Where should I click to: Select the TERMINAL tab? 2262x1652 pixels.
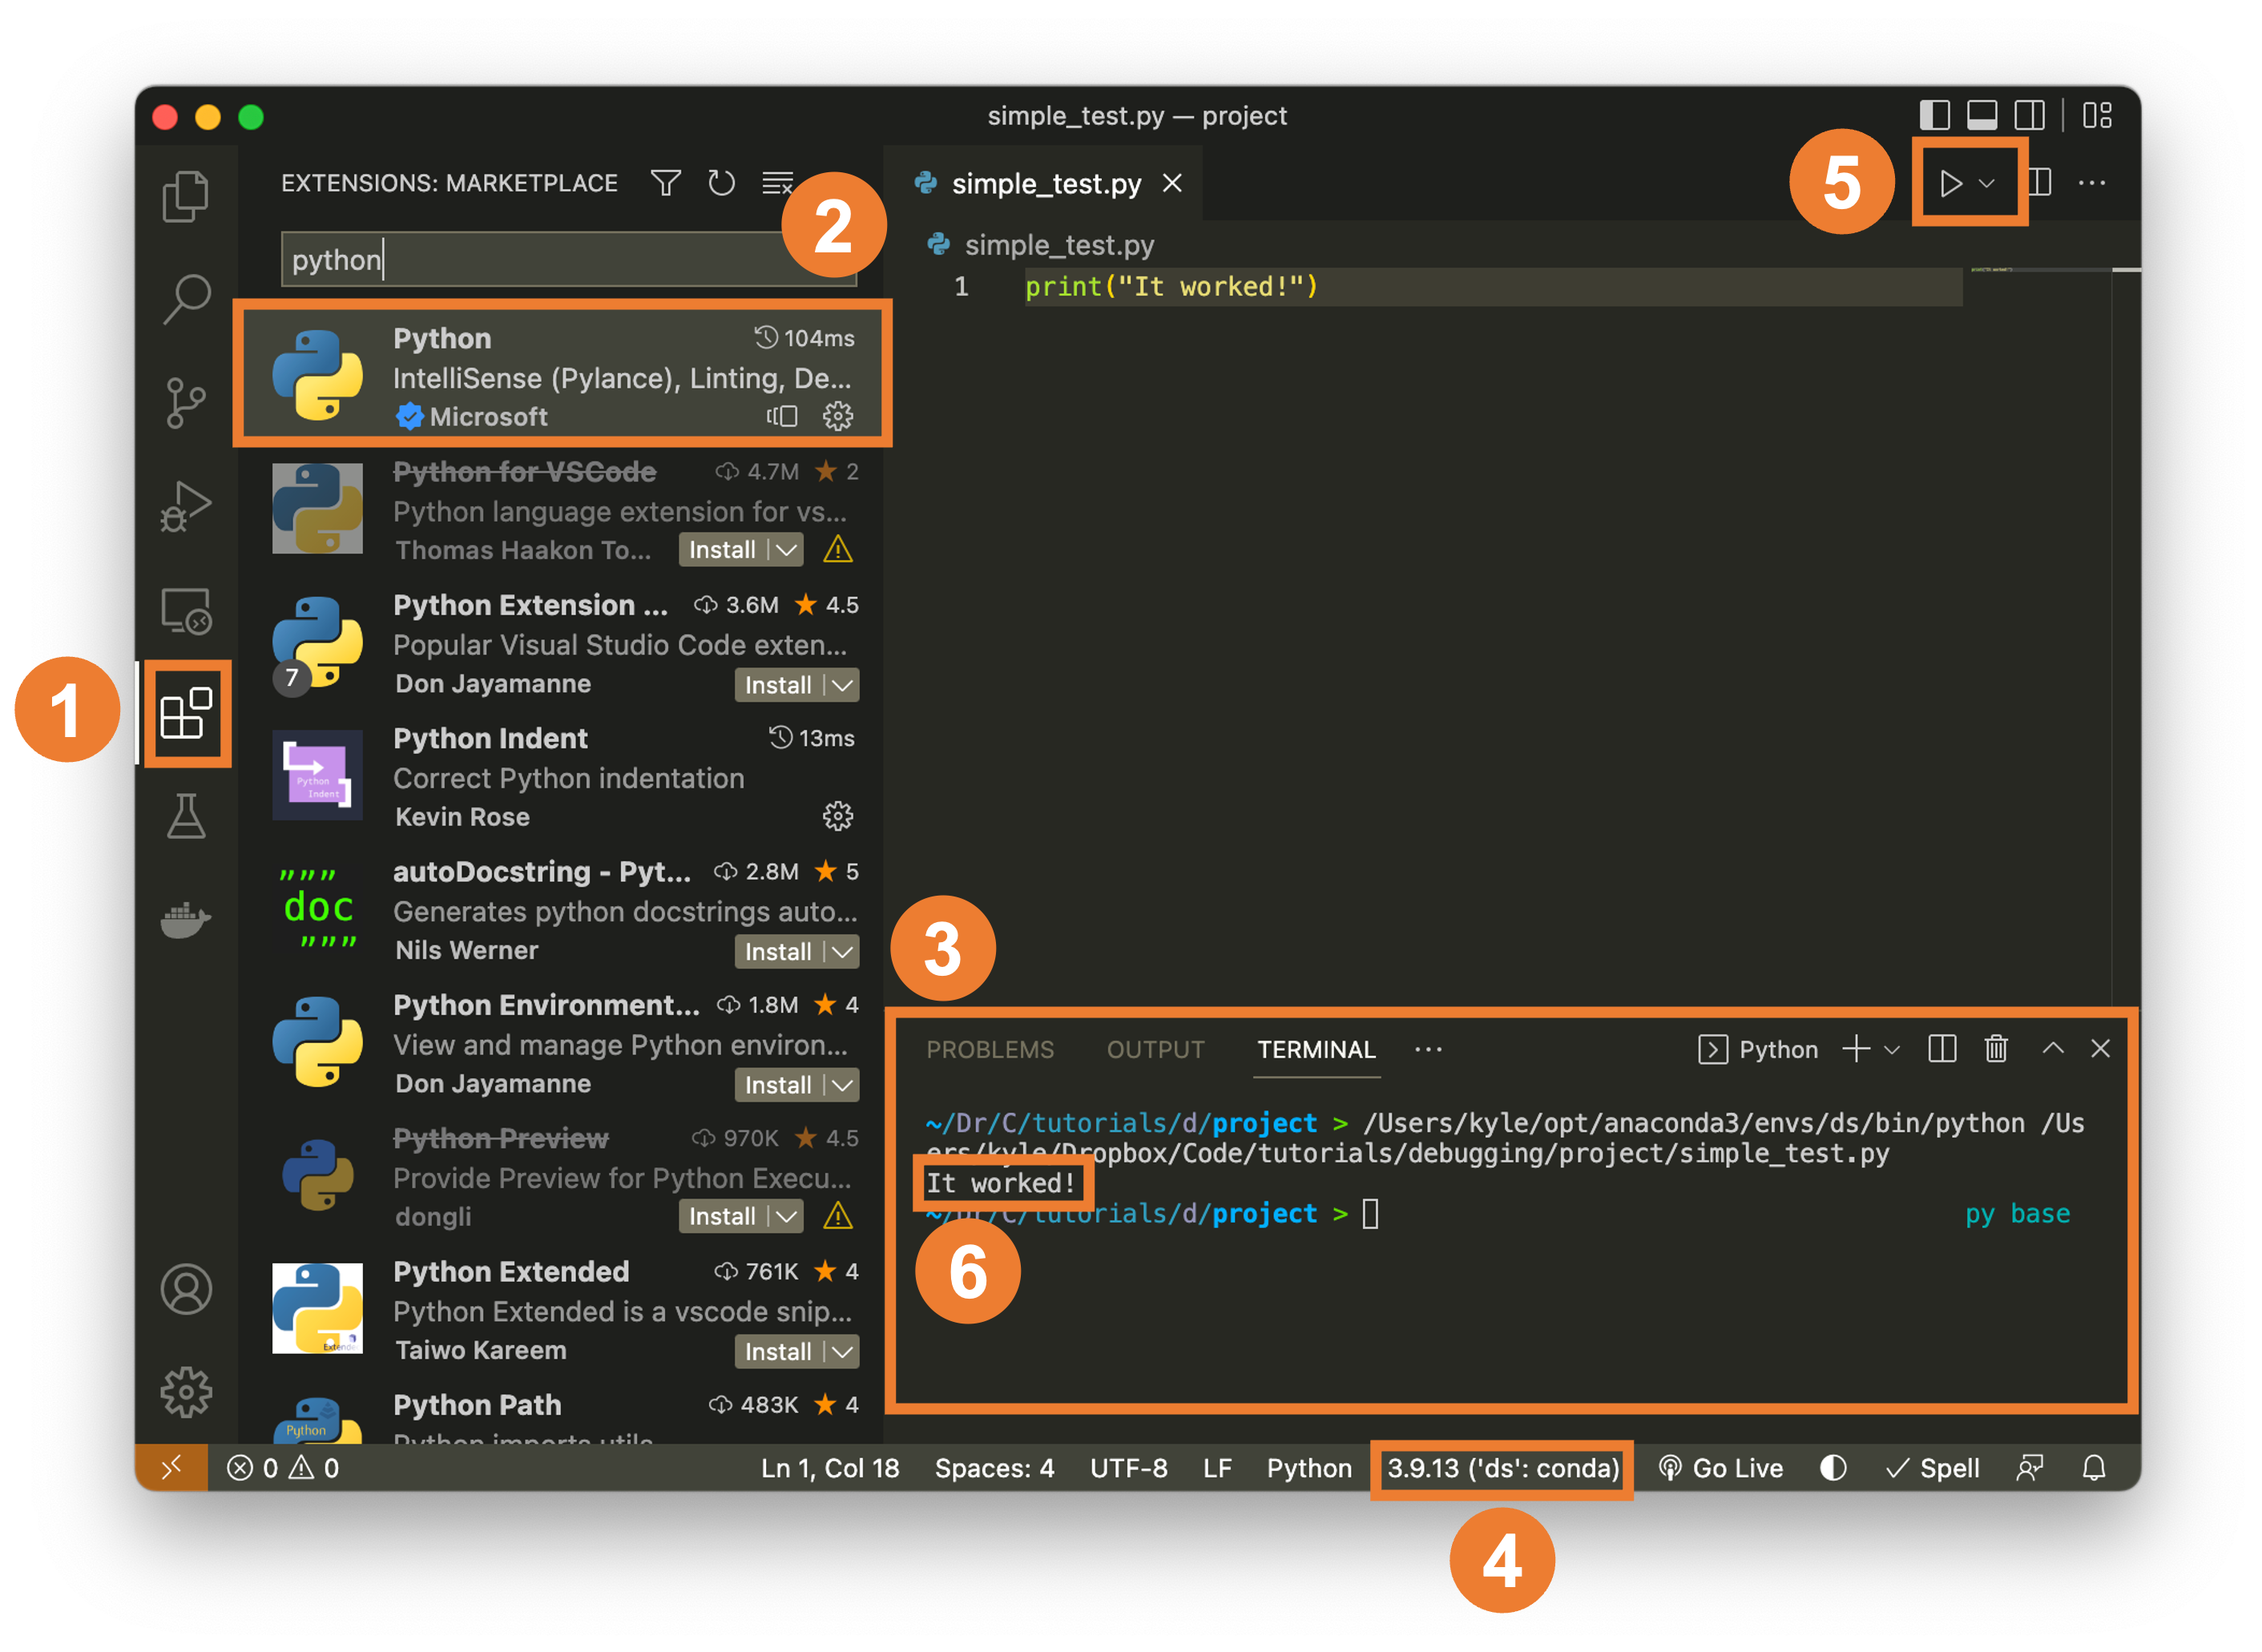[1316, 1049]
